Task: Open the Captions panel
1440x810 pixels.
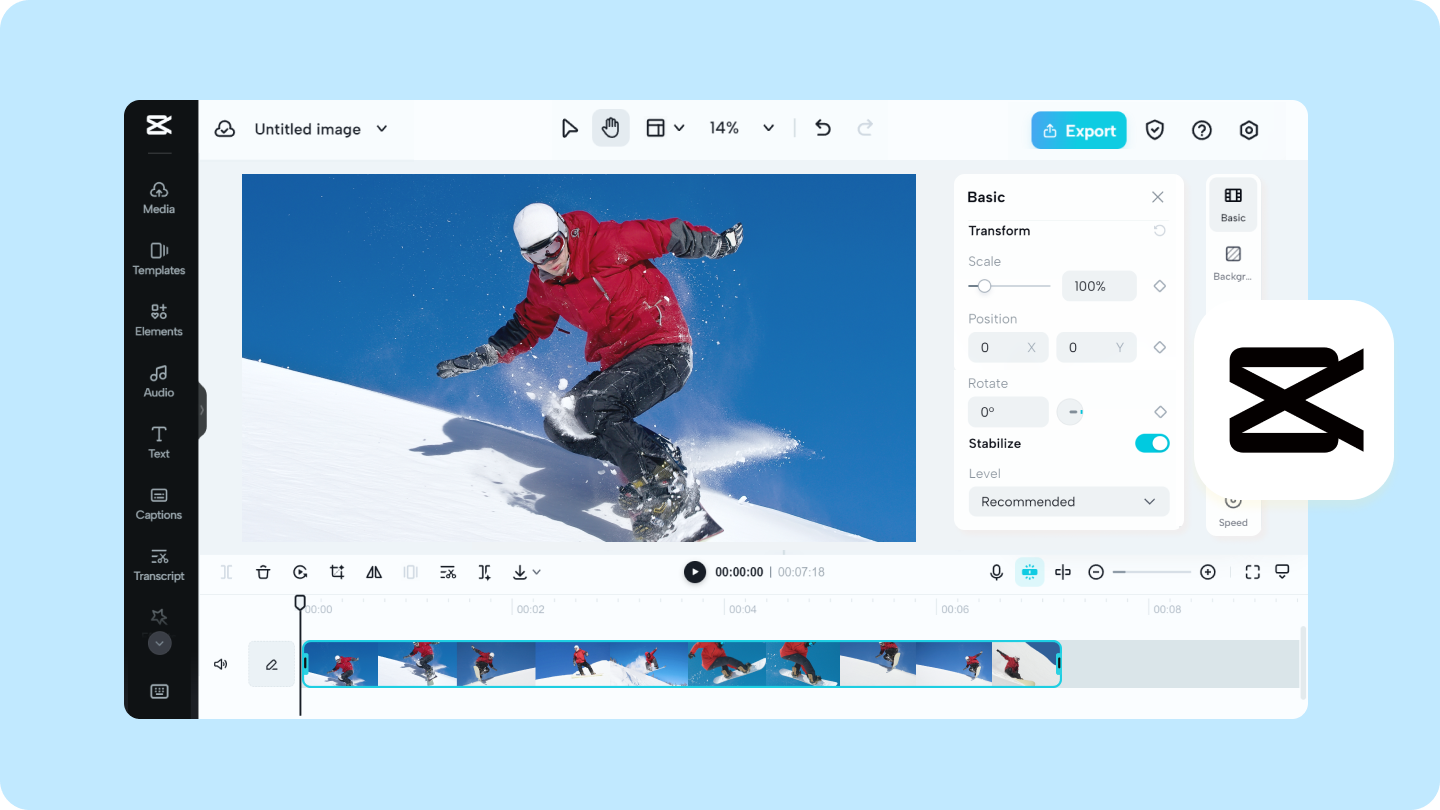Action: point(159,503)
